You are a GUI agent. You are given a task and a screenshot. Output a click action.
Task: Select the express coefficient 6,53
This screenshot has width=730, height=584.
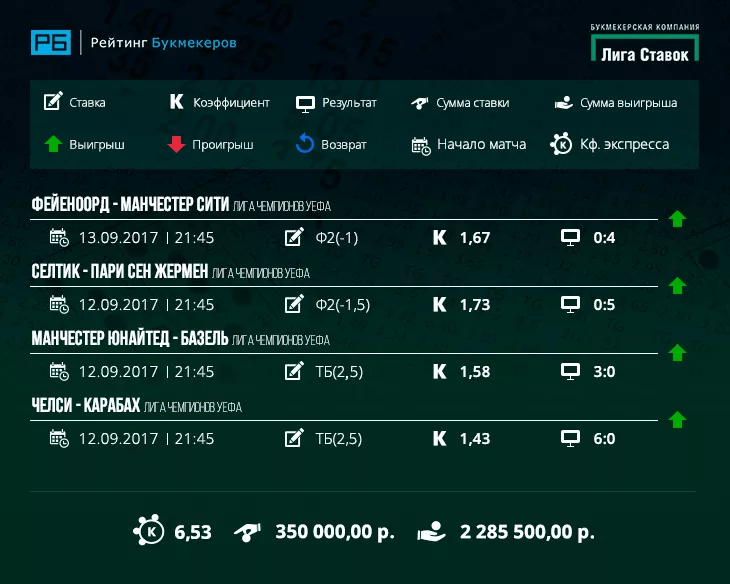193,532
